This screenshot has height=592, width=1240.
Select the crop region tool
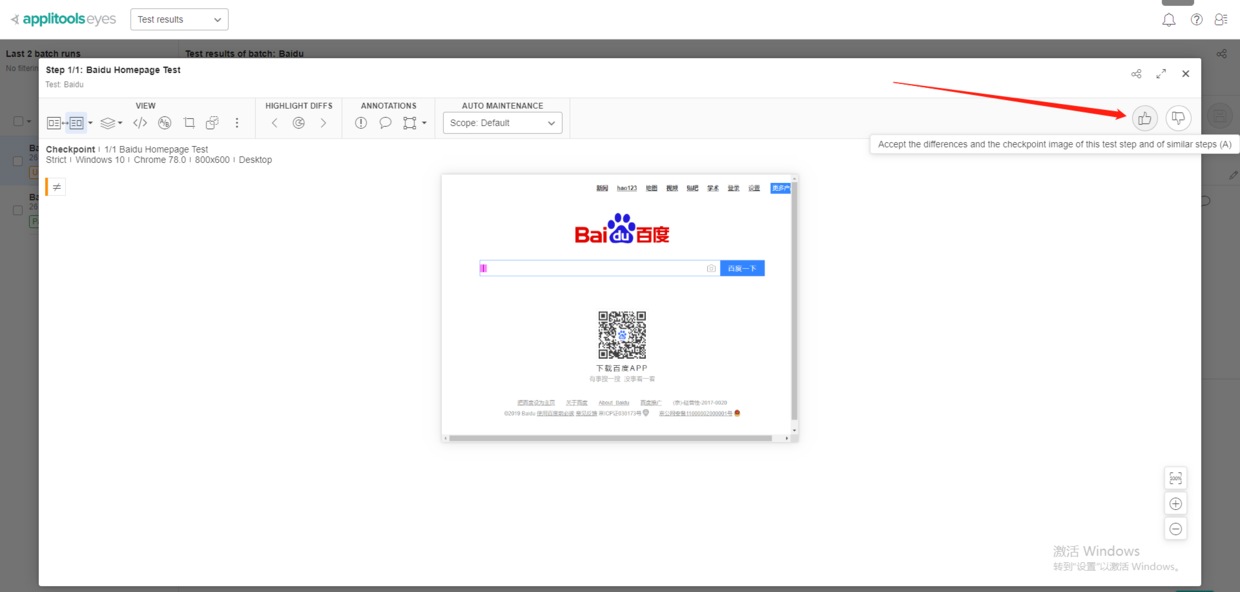click(x=189, y=123)
